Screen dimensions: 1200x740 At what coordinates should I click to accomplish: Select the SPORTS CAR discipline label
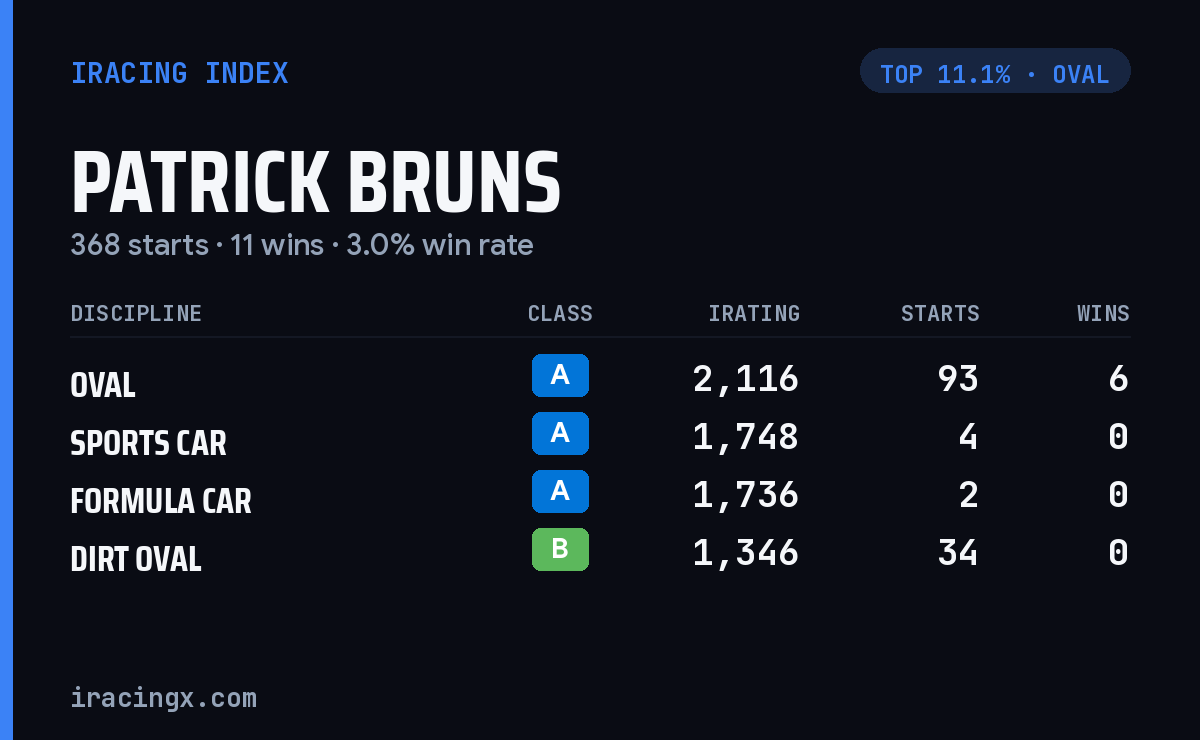(x=148, y=443)
